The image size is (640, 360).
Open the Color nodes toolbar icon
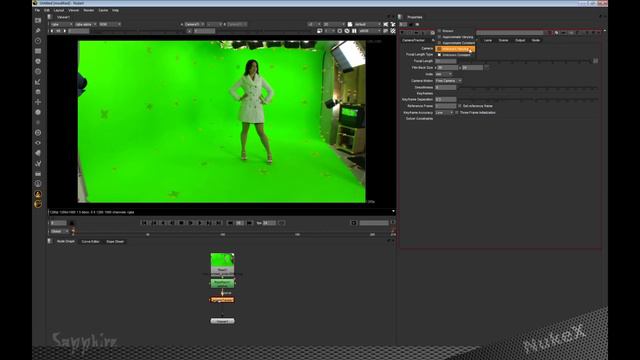point(38,61)
